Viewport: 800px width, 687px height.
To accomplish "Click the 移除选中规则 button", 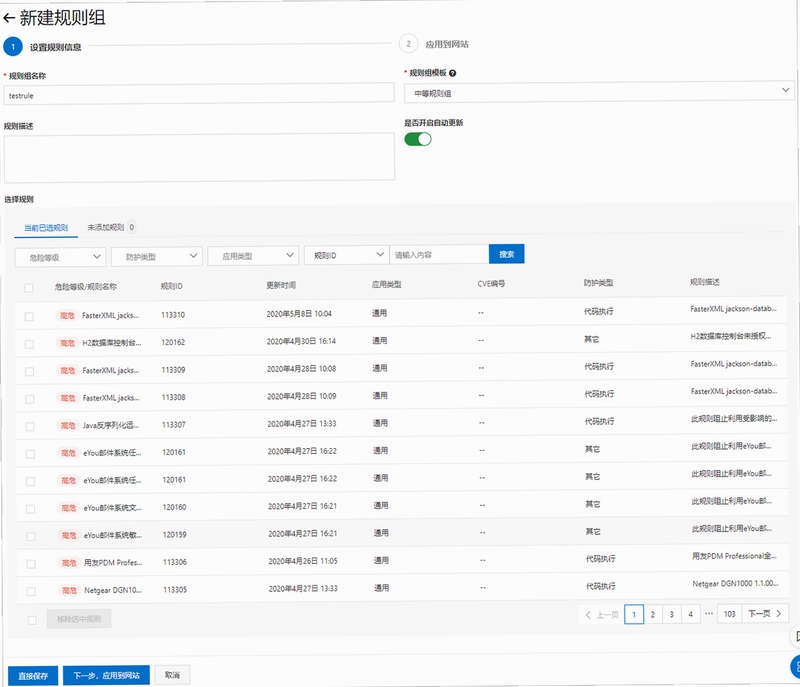I will pos(79,619).
